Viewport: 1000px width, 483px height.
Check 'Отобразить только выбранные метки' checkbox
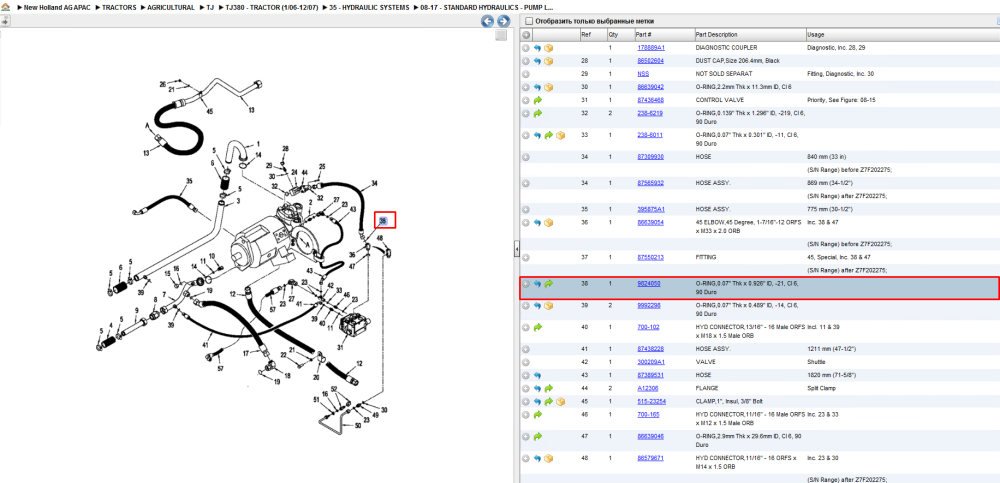528,21
